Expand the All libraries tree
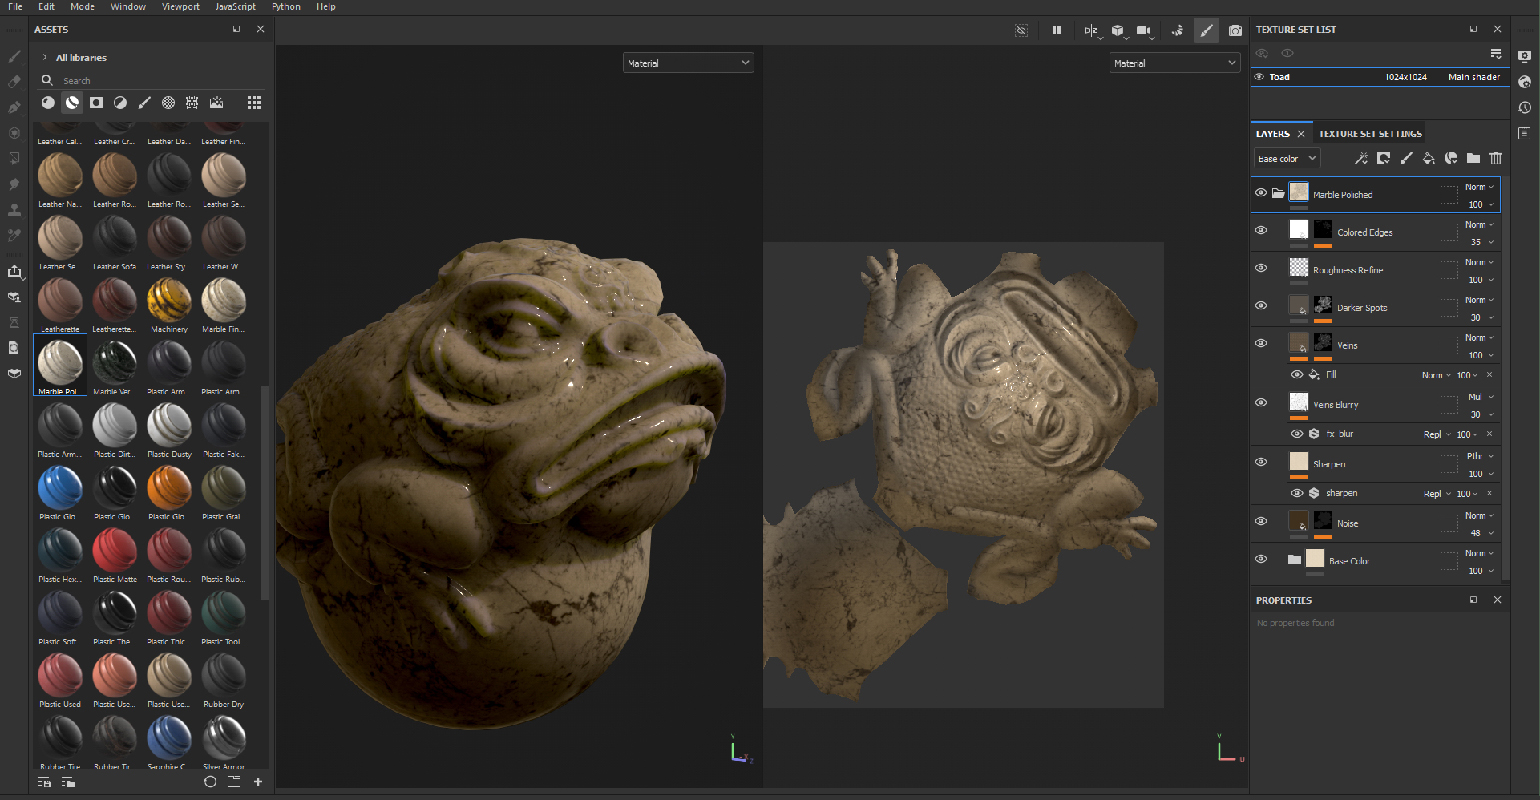Screen dimensions: 1540x800 [x=45, y=58]
